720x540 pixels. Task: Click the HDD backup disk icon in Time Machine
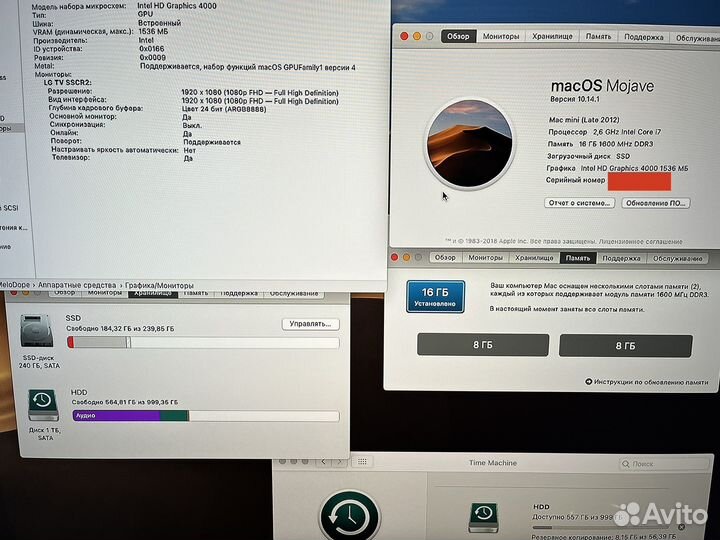[x=484, y=518]
